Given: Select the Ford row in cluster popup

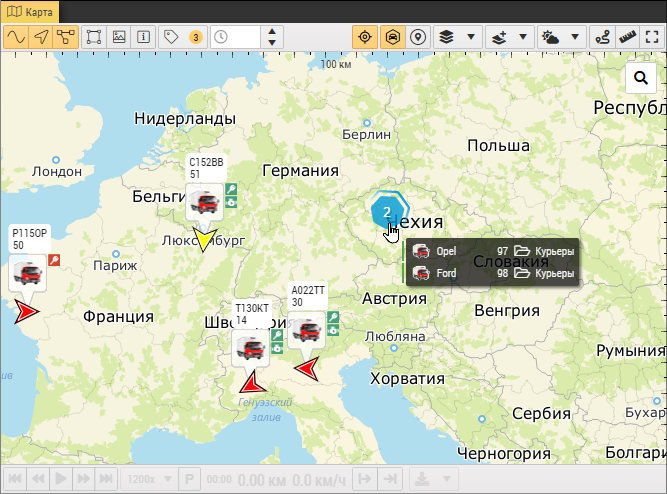Looking at the screenshot, I should pos(493,273).
